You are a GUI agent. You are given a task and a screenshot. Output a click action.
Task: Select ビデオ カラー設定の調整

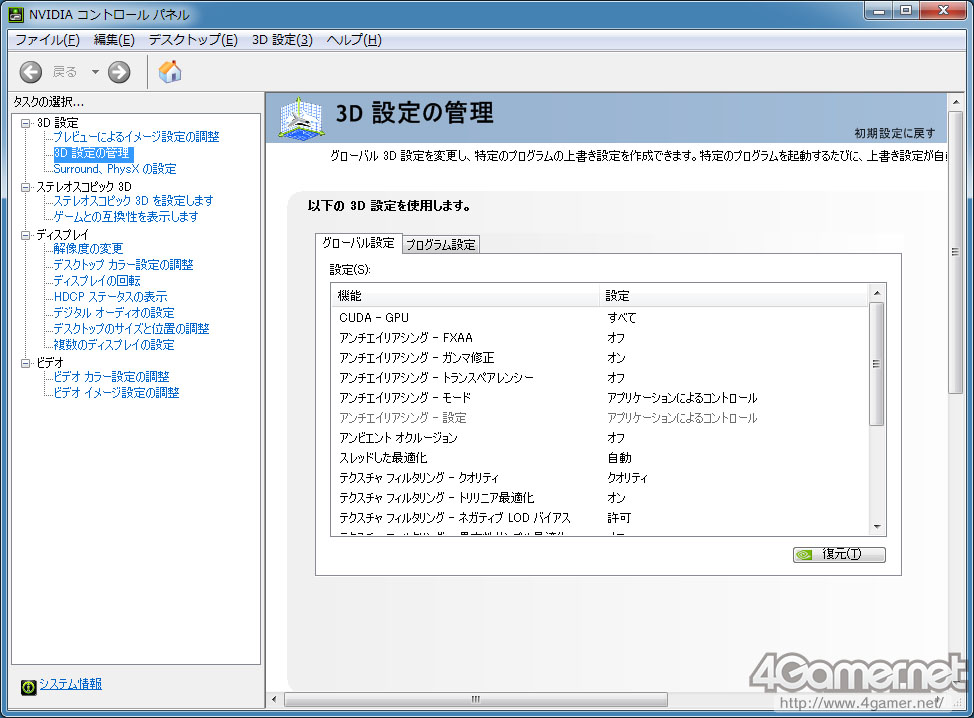coord(111,377)
